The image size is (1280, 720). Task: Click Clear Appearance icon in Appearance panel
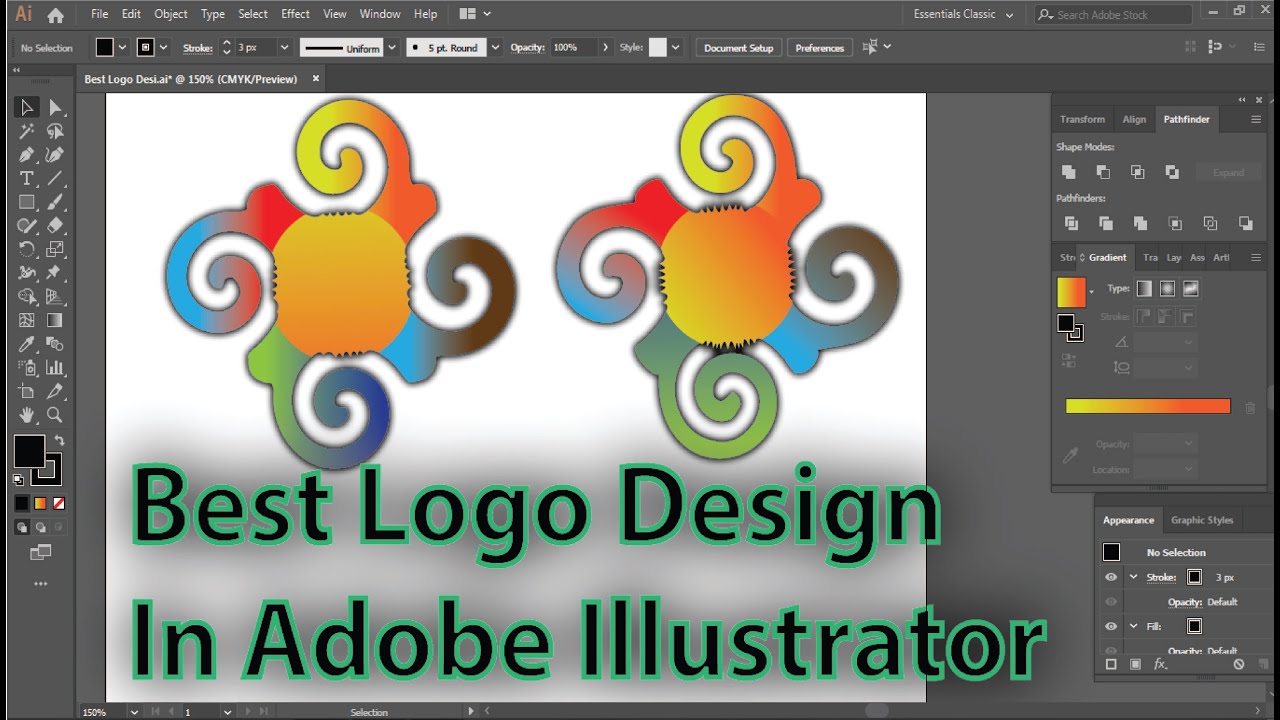point(1239,664)
